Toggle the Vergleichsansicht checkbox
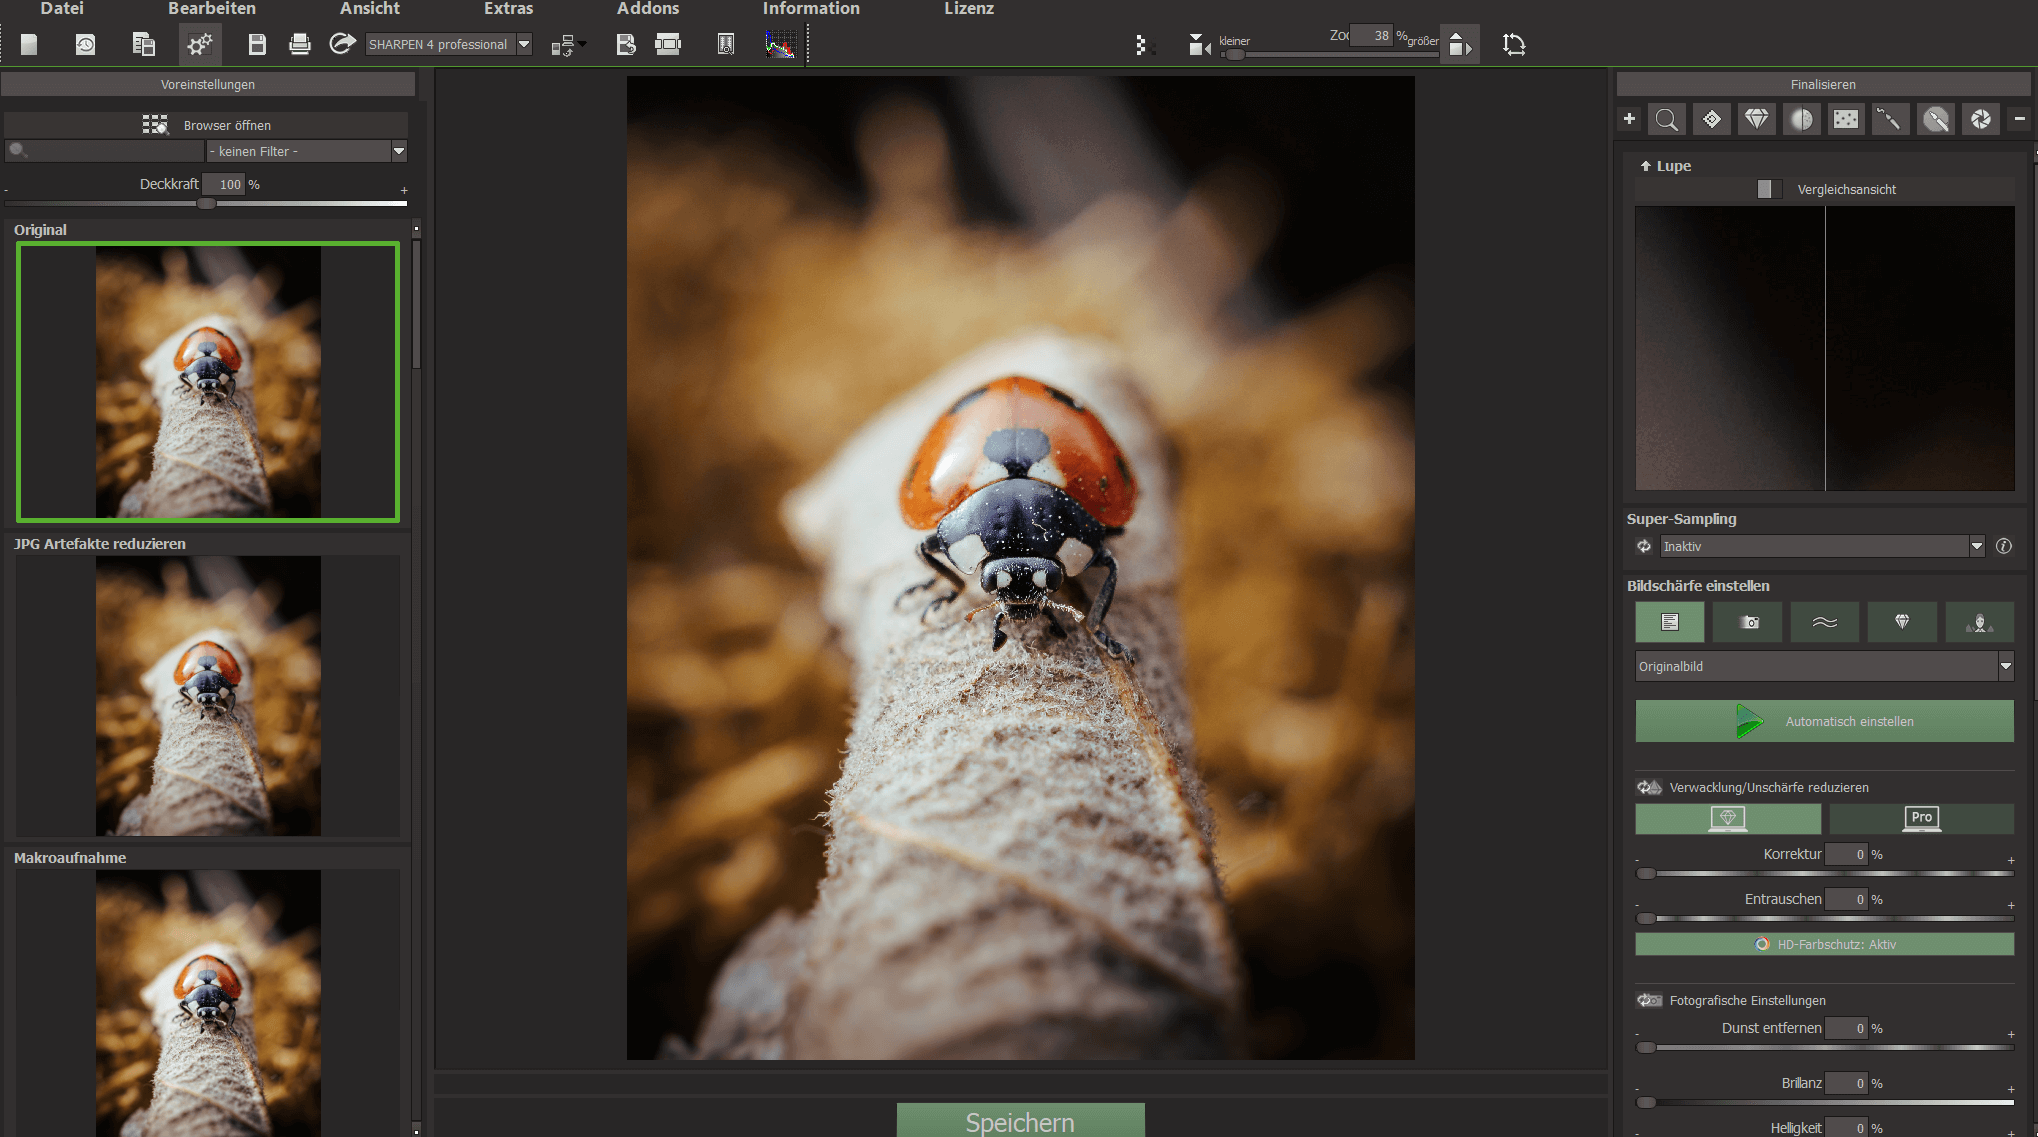The image size is (2038, 1137). 1769,189
